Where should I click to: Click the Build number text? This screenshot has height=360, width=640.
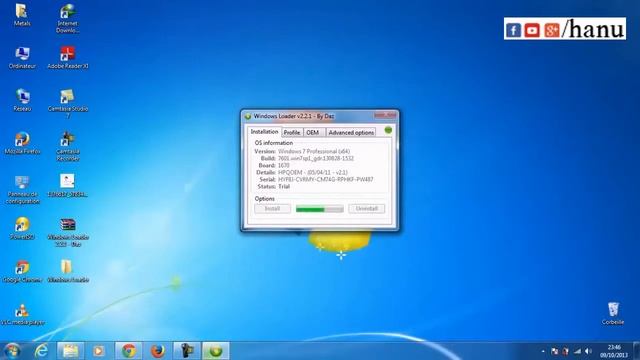[x=316, y=158]
